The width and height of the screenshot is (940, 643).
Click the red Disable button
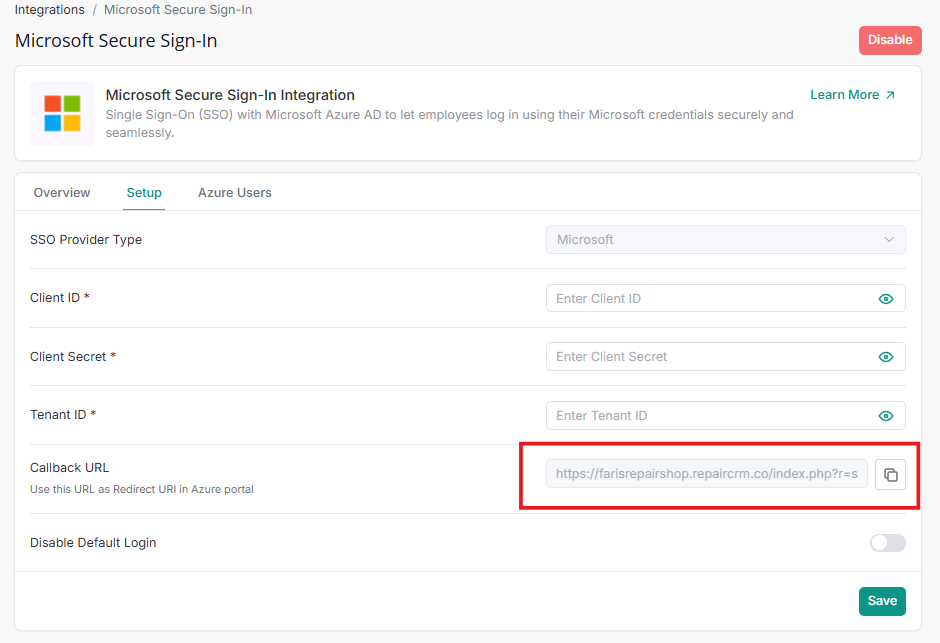point(889,40)
